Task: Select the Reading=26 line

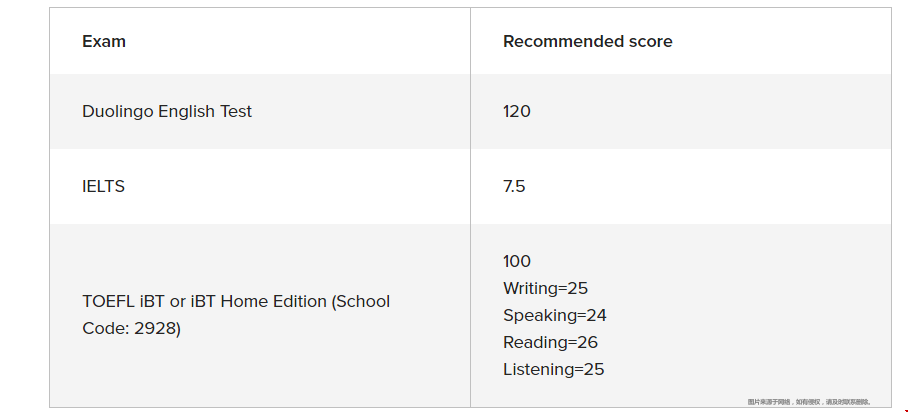Action: [x=550, y=342]
